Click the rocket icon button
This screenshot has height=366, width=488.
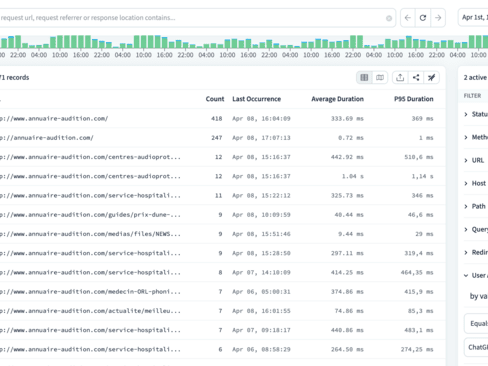[431, 78]
